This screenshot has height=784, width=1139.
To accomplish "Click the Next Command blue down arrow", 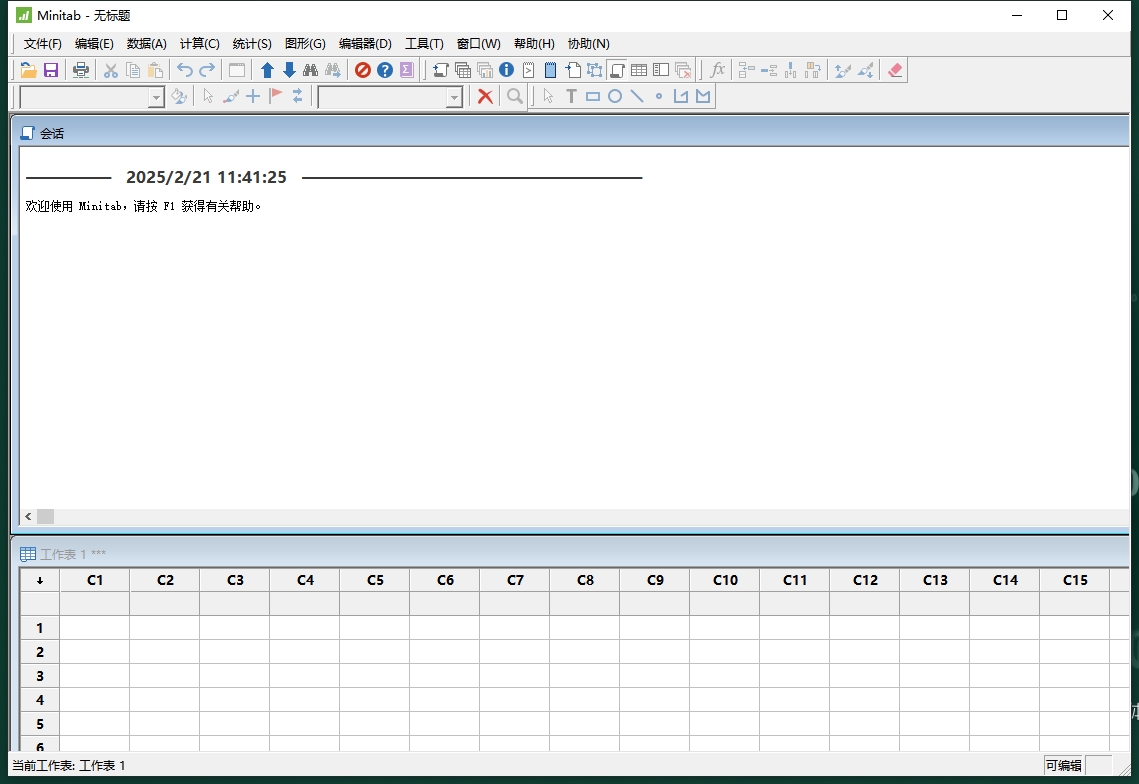I will pos(289,70).
